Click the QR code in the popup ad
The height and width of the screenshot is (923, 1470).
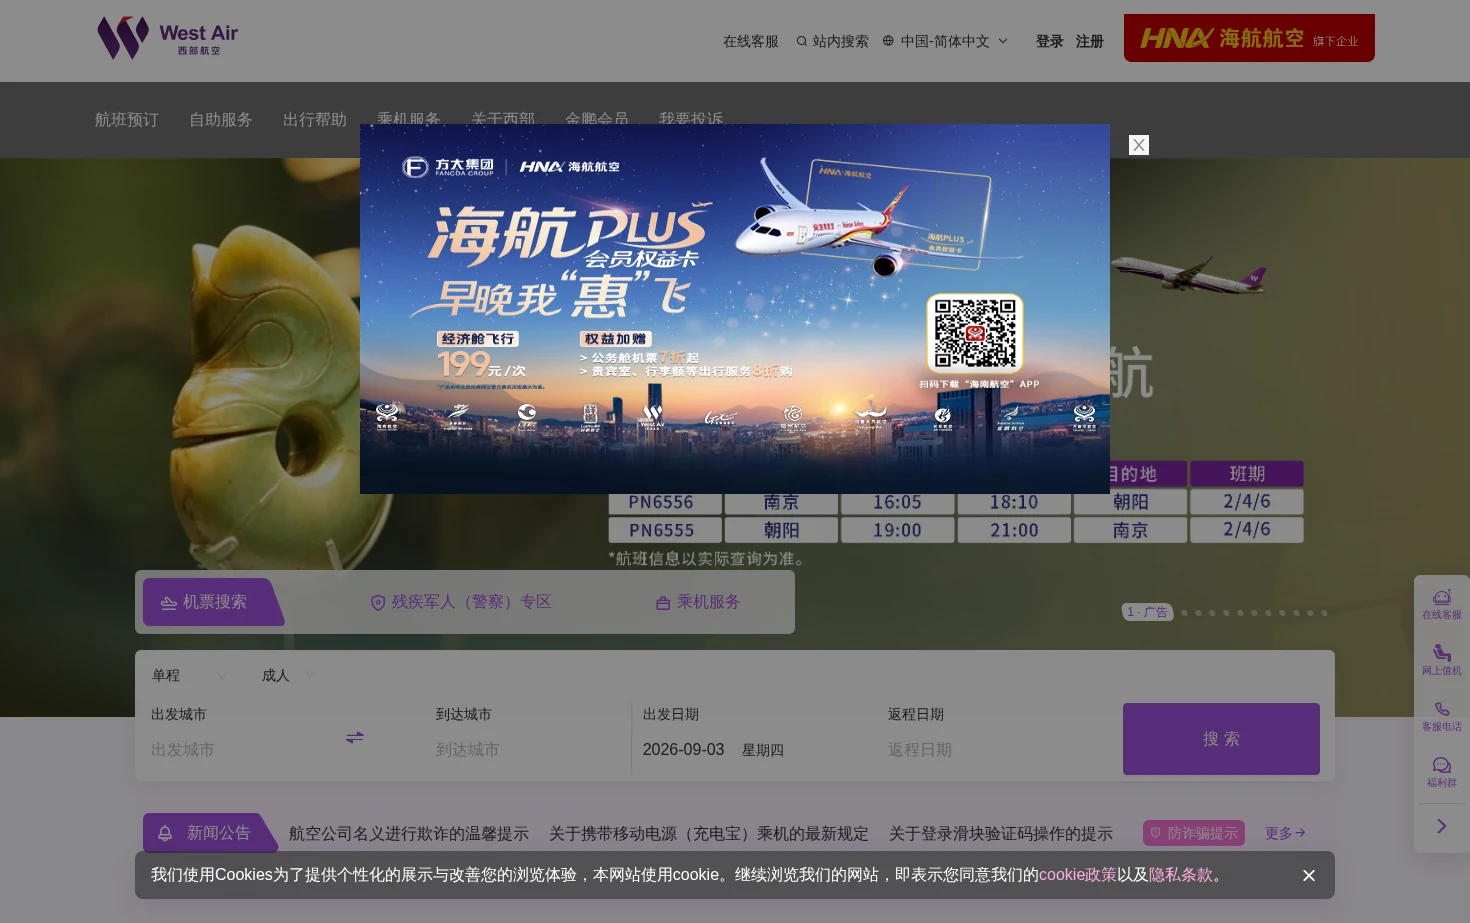pyautogui.click(x=975, y=333)
